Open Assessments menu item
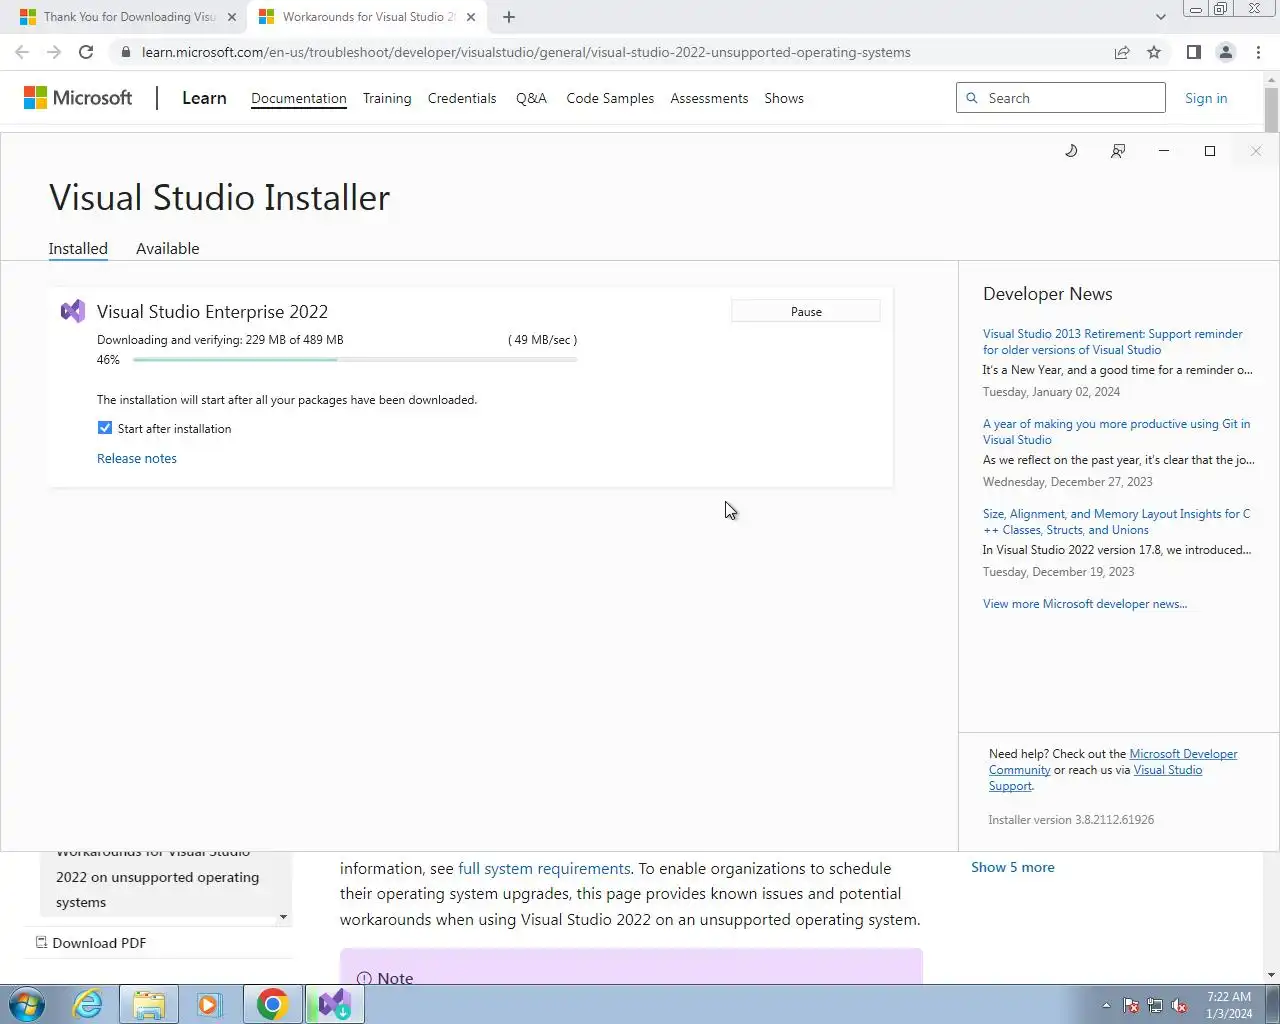Image resolution: width=1280 pixels, height=1024 pixels. click(709, 98)
